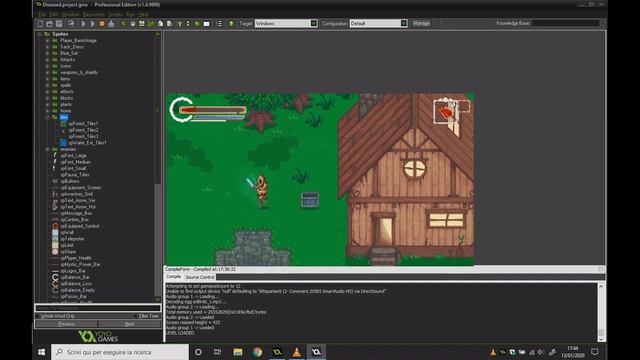This screenshot has width=640, height=360.
Task: Click the resource search input field
Action: [x=98, y=308]
